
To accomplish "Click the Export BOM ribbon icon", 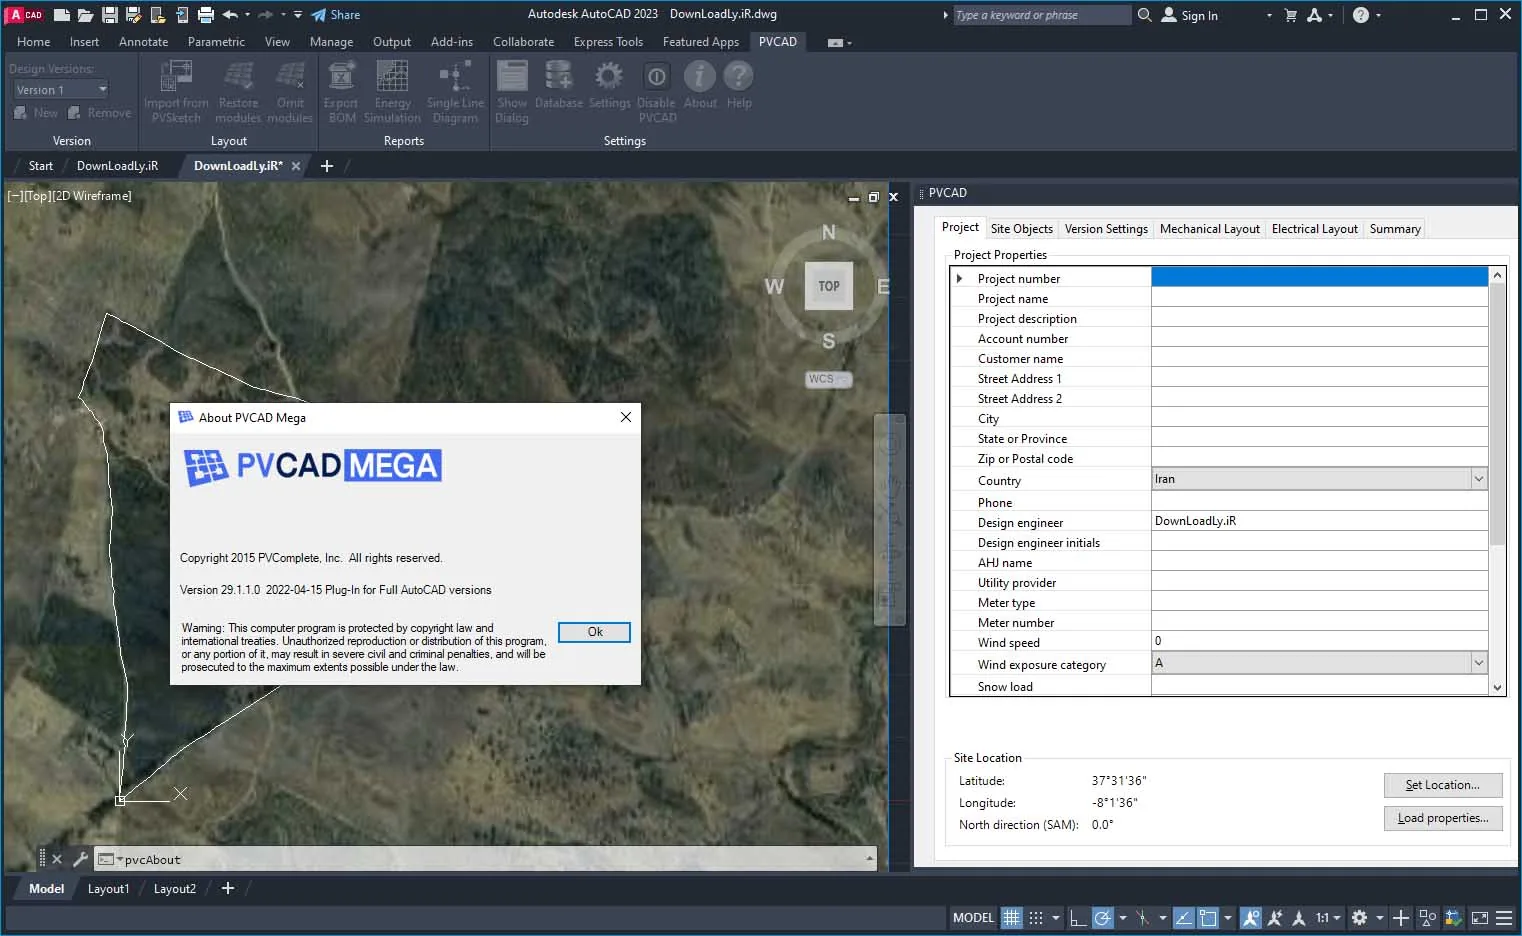I will pyautogui.click(x=341, y=91).
